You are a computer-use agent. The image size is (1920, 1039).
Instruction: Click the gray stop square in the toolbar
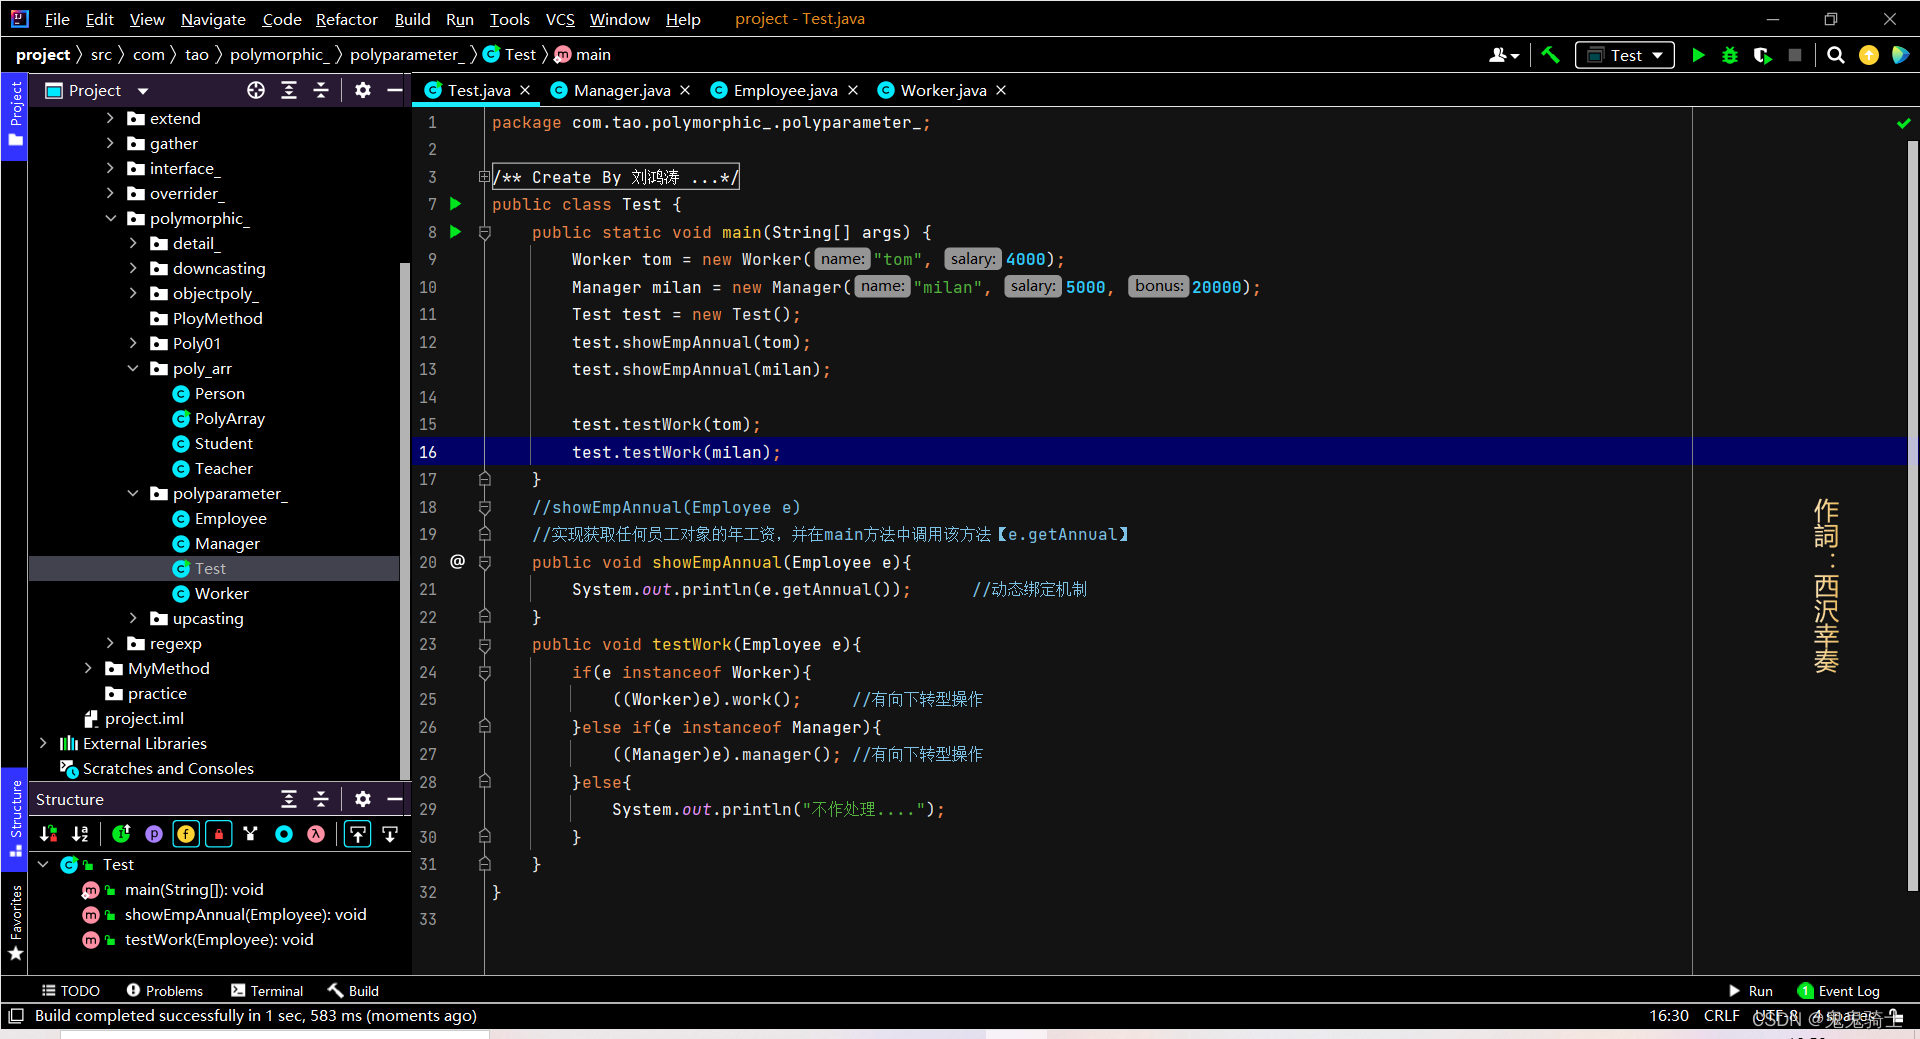coord(1795,55)
